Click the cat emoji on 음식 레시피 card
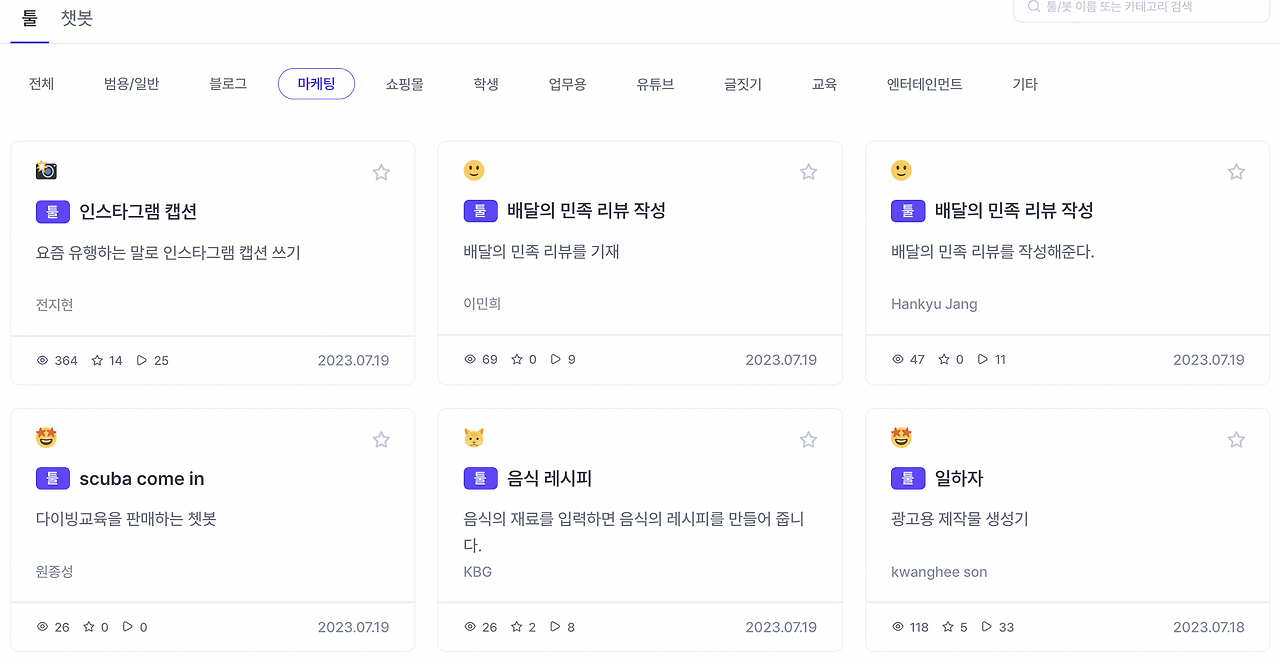 coord(474,438)
